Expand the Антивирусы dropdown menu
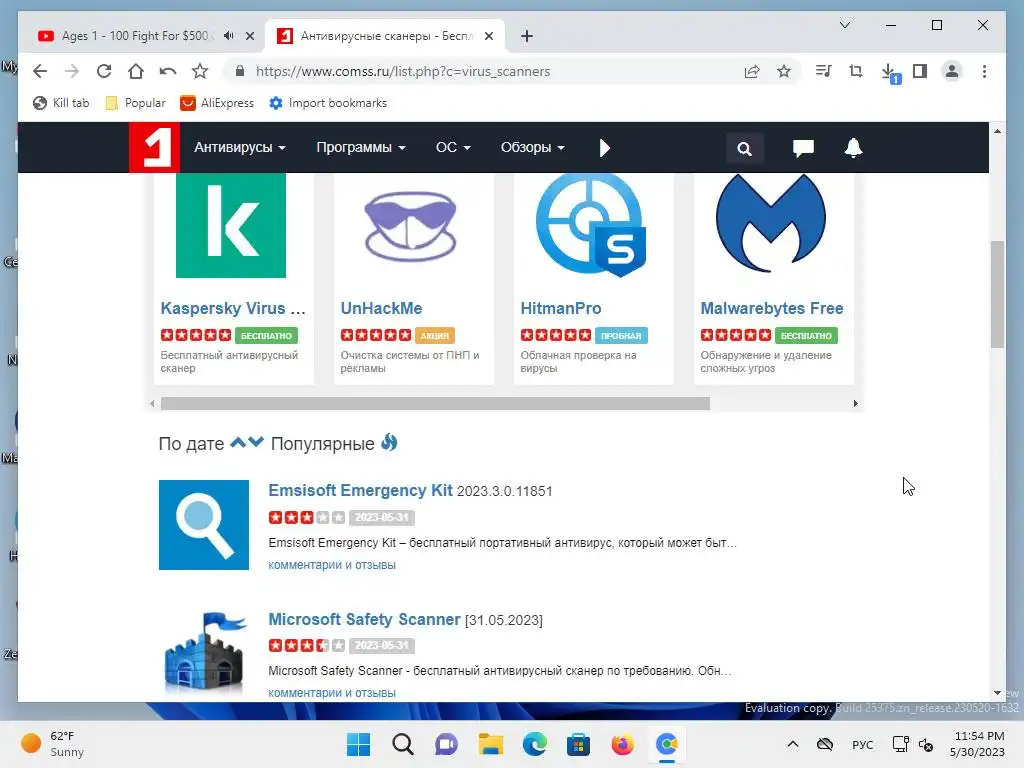The image size is (1024, 768). click(x=240, y=147)
